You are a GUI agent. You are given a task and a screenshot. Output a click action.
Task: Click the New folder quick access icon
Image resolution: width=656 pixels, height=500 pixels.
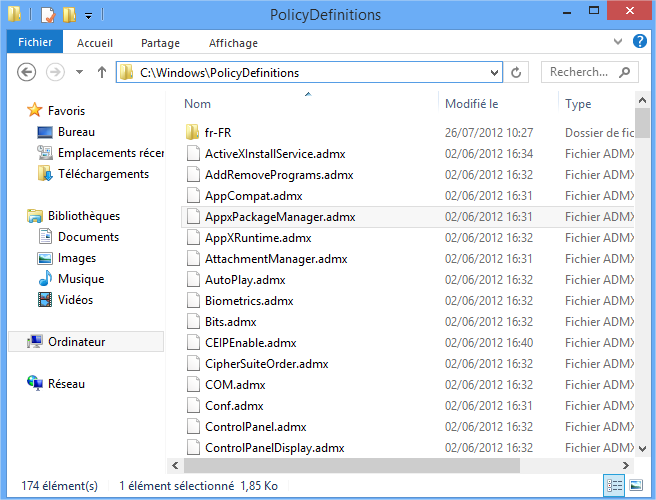pos(69,15)
